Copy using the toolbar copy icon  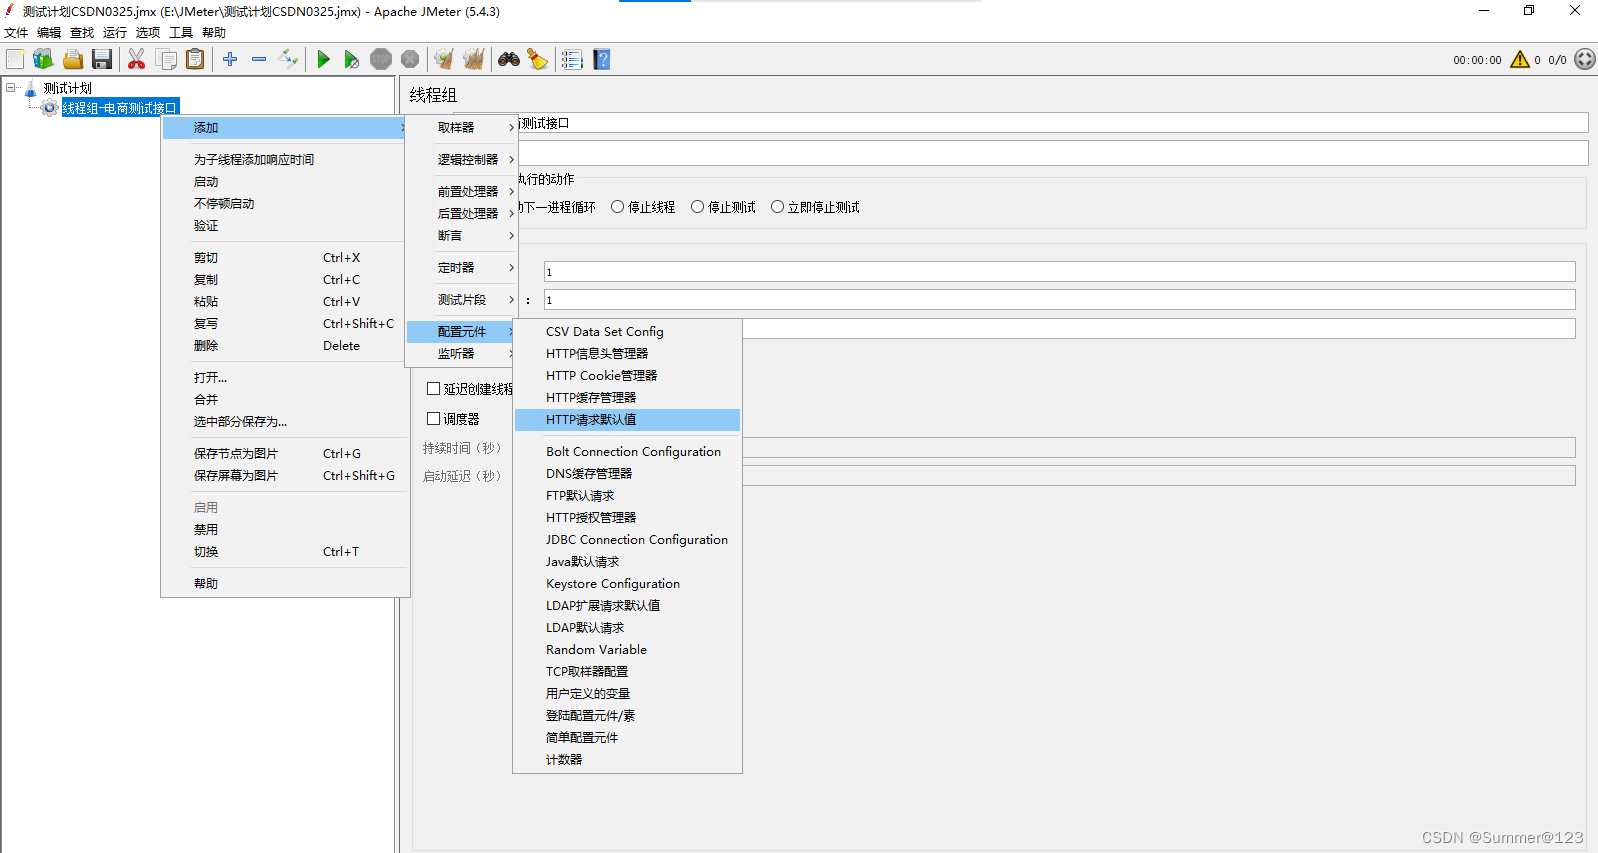point(166,59)
